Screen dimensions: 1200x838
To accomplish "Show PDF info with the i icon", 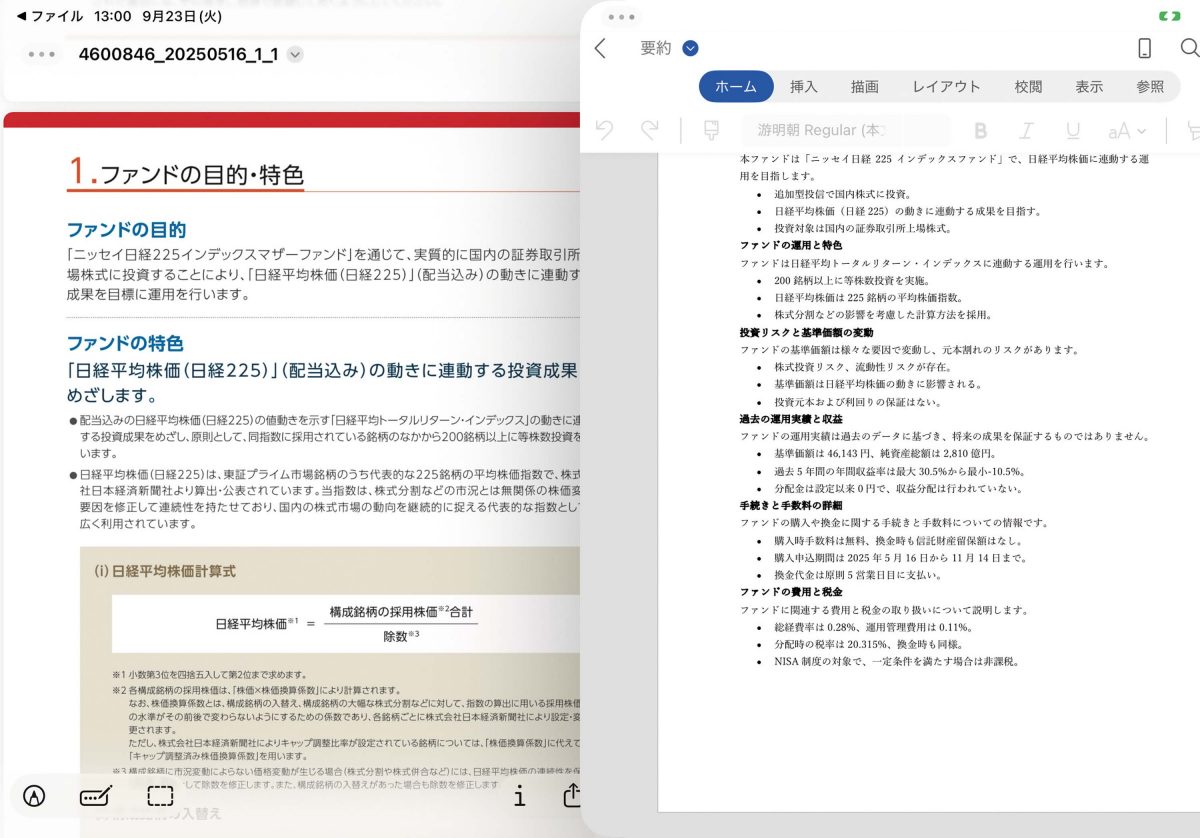I will coord(519,796).
